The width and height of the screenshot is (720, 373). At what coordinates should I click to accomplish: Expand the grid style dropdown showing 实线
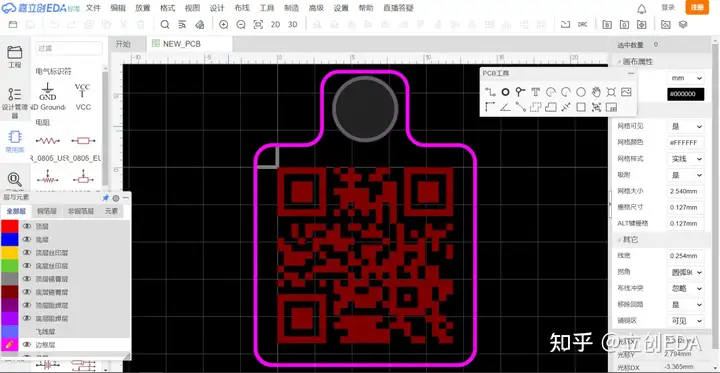pos(686,159)
